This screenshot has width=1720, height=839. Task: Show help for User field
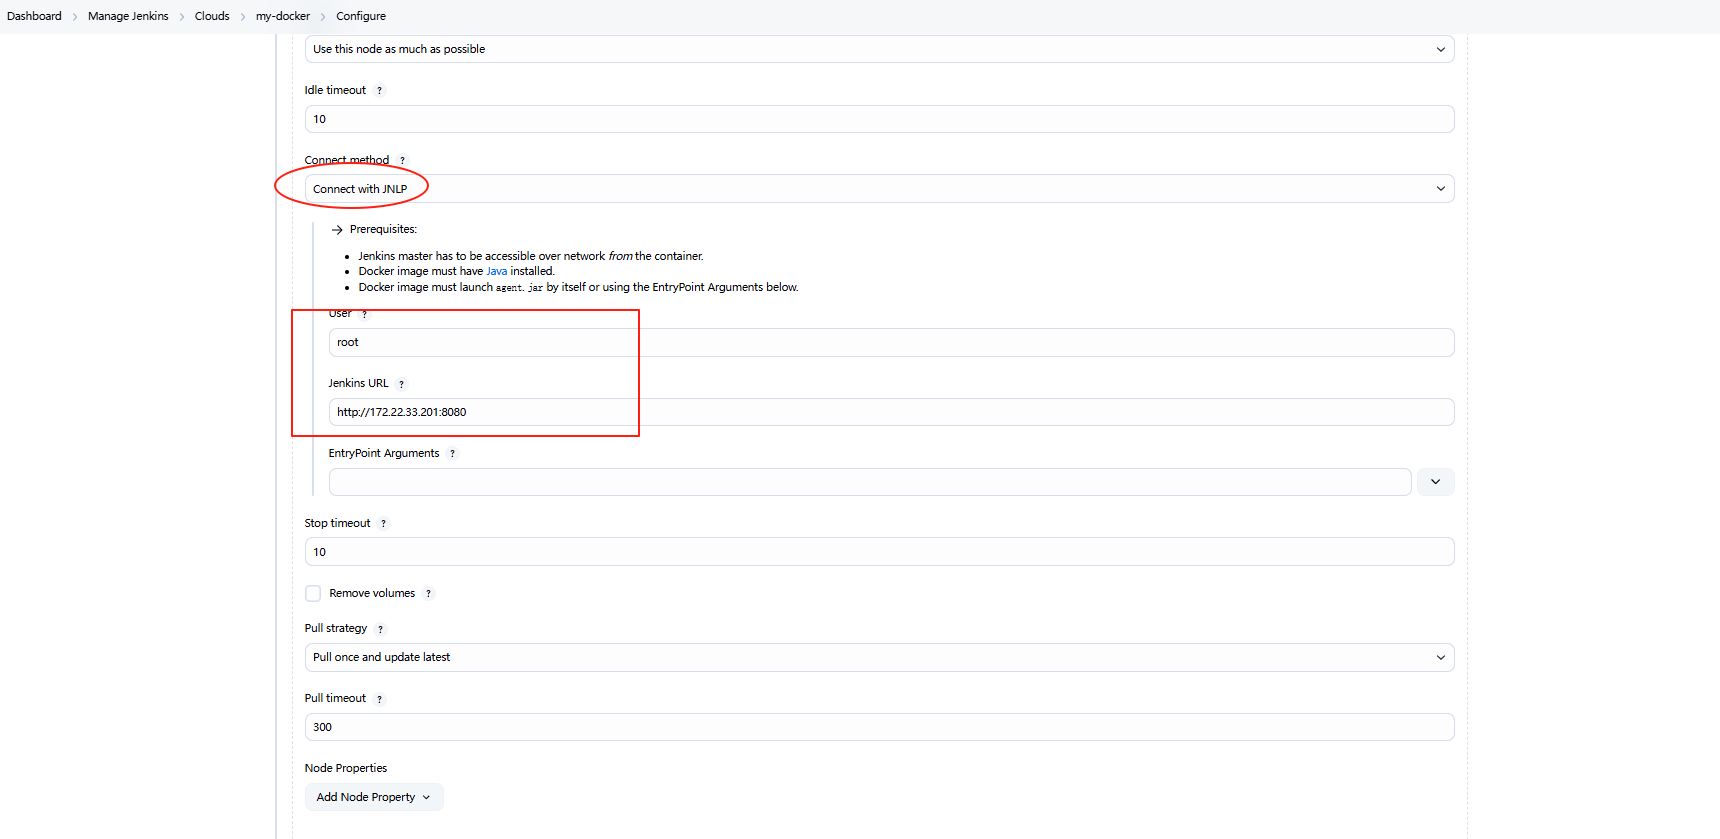pyautogui.click(x=365, y=314)
